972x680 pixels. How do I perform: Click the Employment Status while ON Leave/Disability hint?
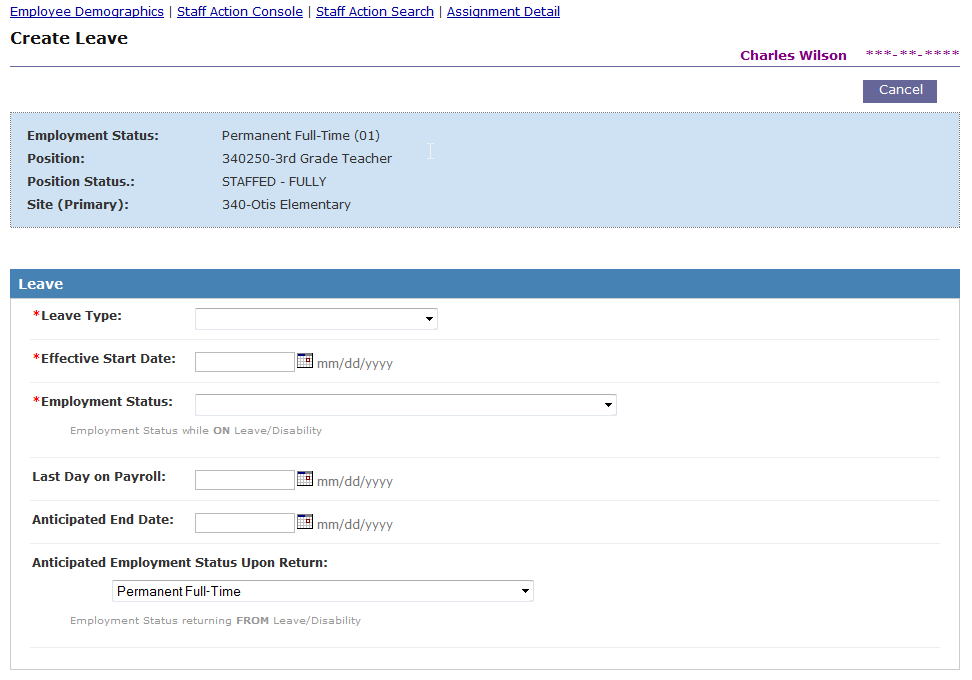pos(196,430)
